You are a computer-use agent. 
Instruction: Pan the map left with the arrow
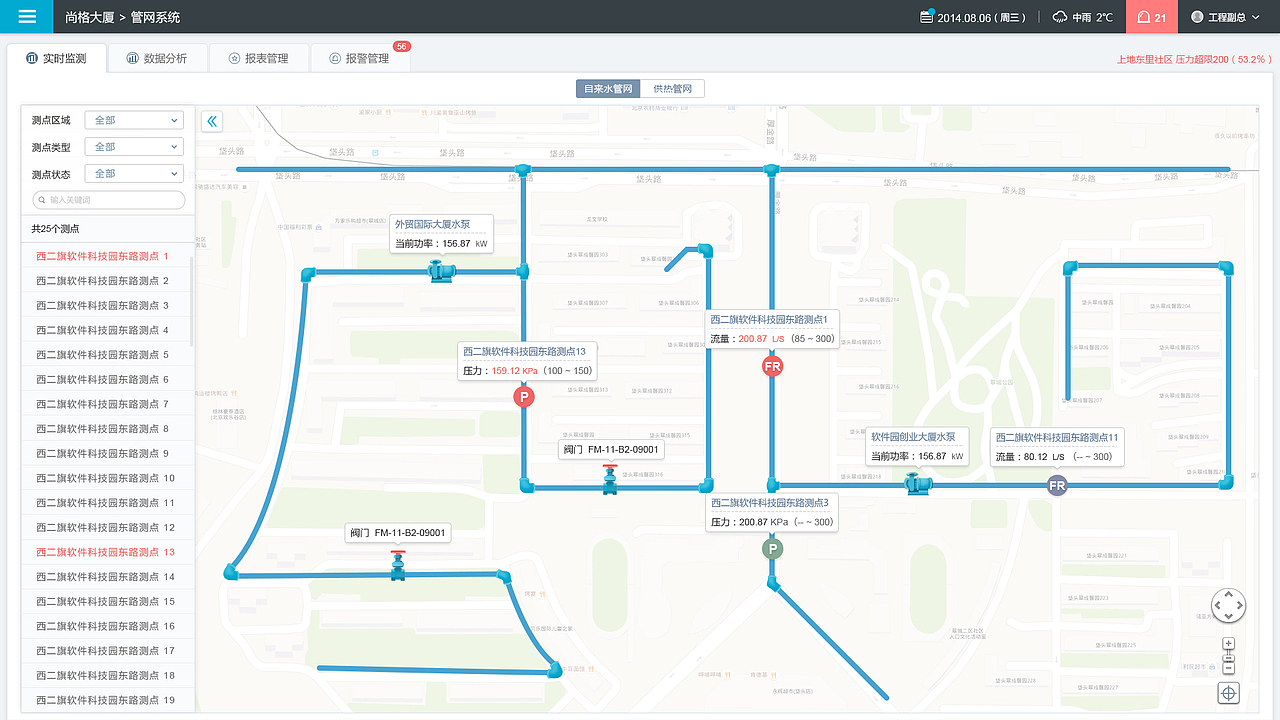[1218, 606]
